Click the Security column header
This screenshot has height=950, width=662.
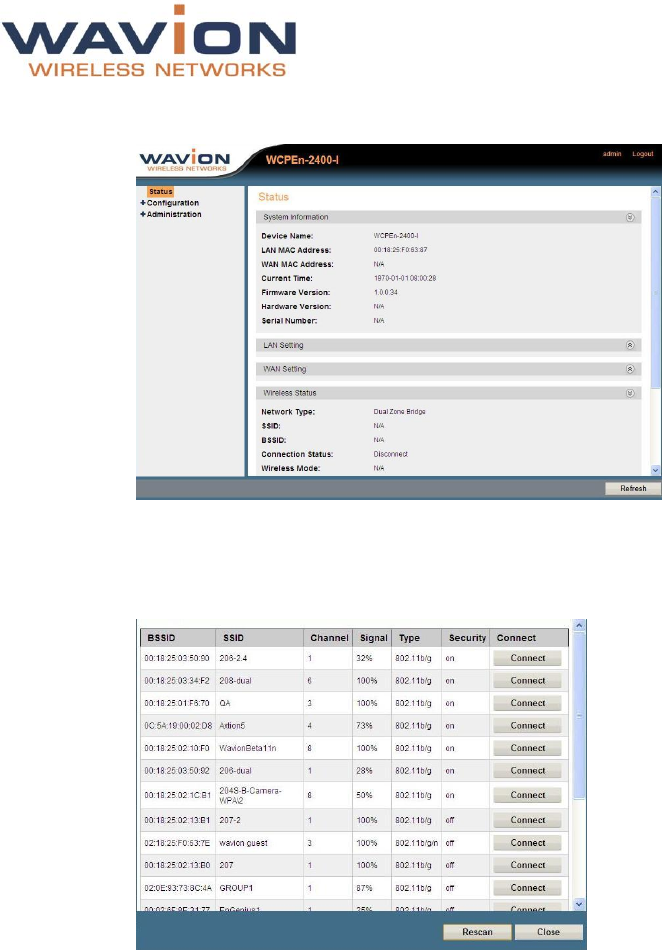(x=465, y=638)
